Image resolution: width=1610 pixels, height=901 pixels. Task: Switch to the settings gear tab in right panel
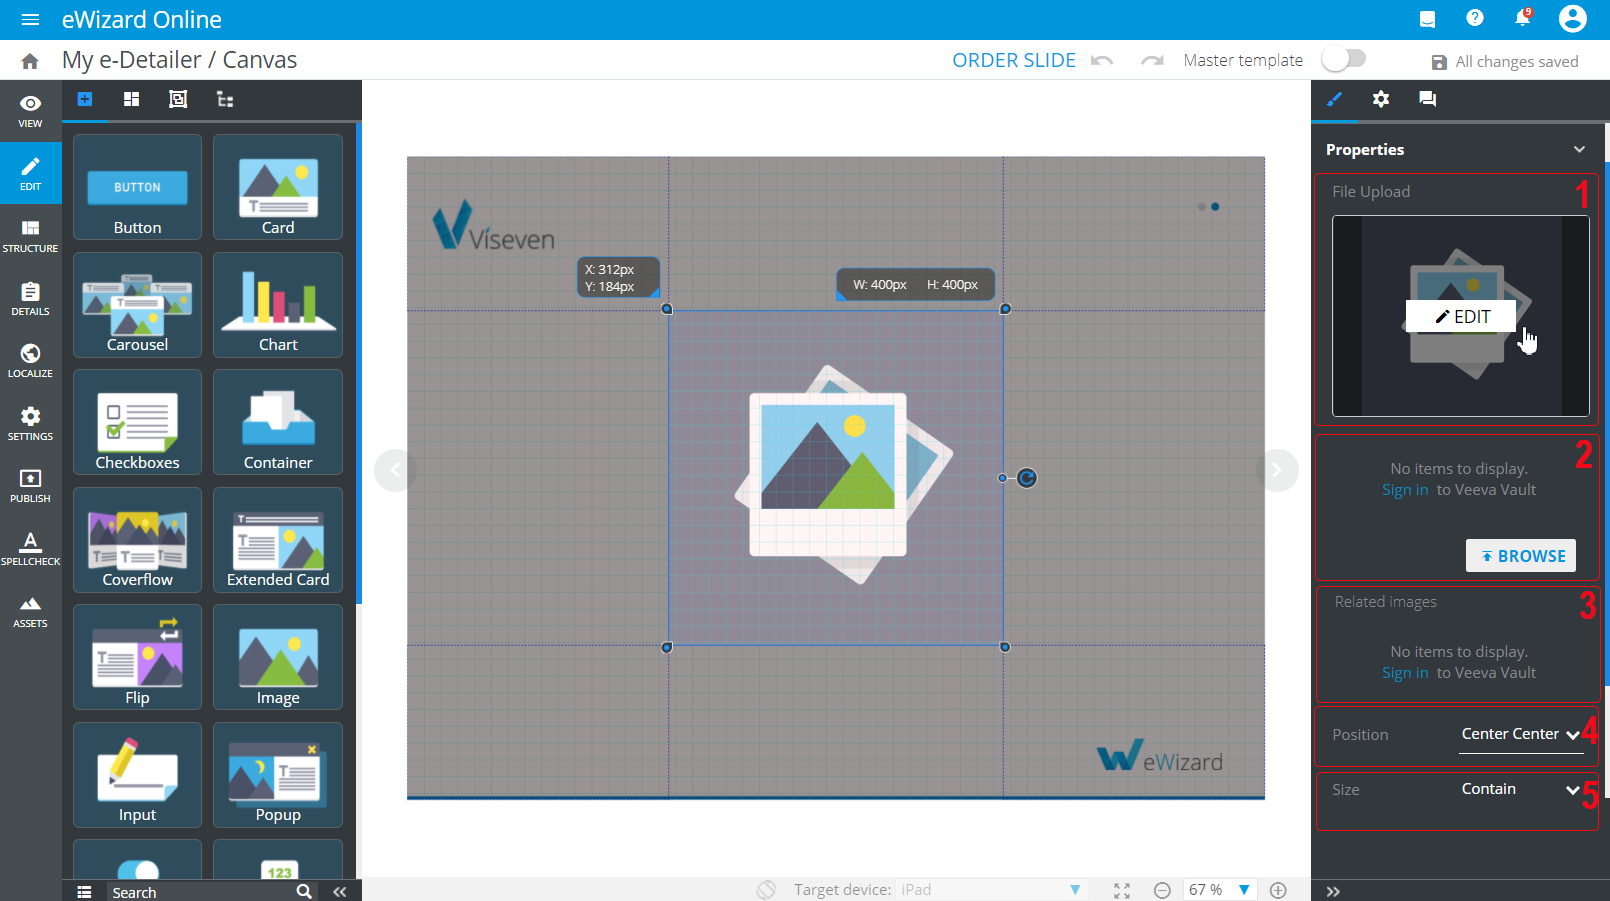(1381, 99)
